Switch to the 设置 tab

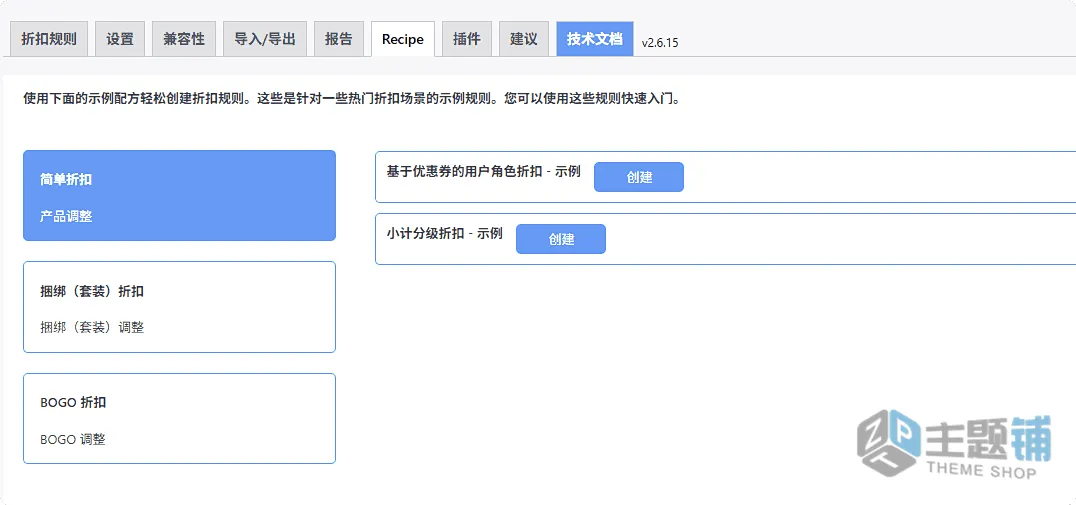coord(119,38)
